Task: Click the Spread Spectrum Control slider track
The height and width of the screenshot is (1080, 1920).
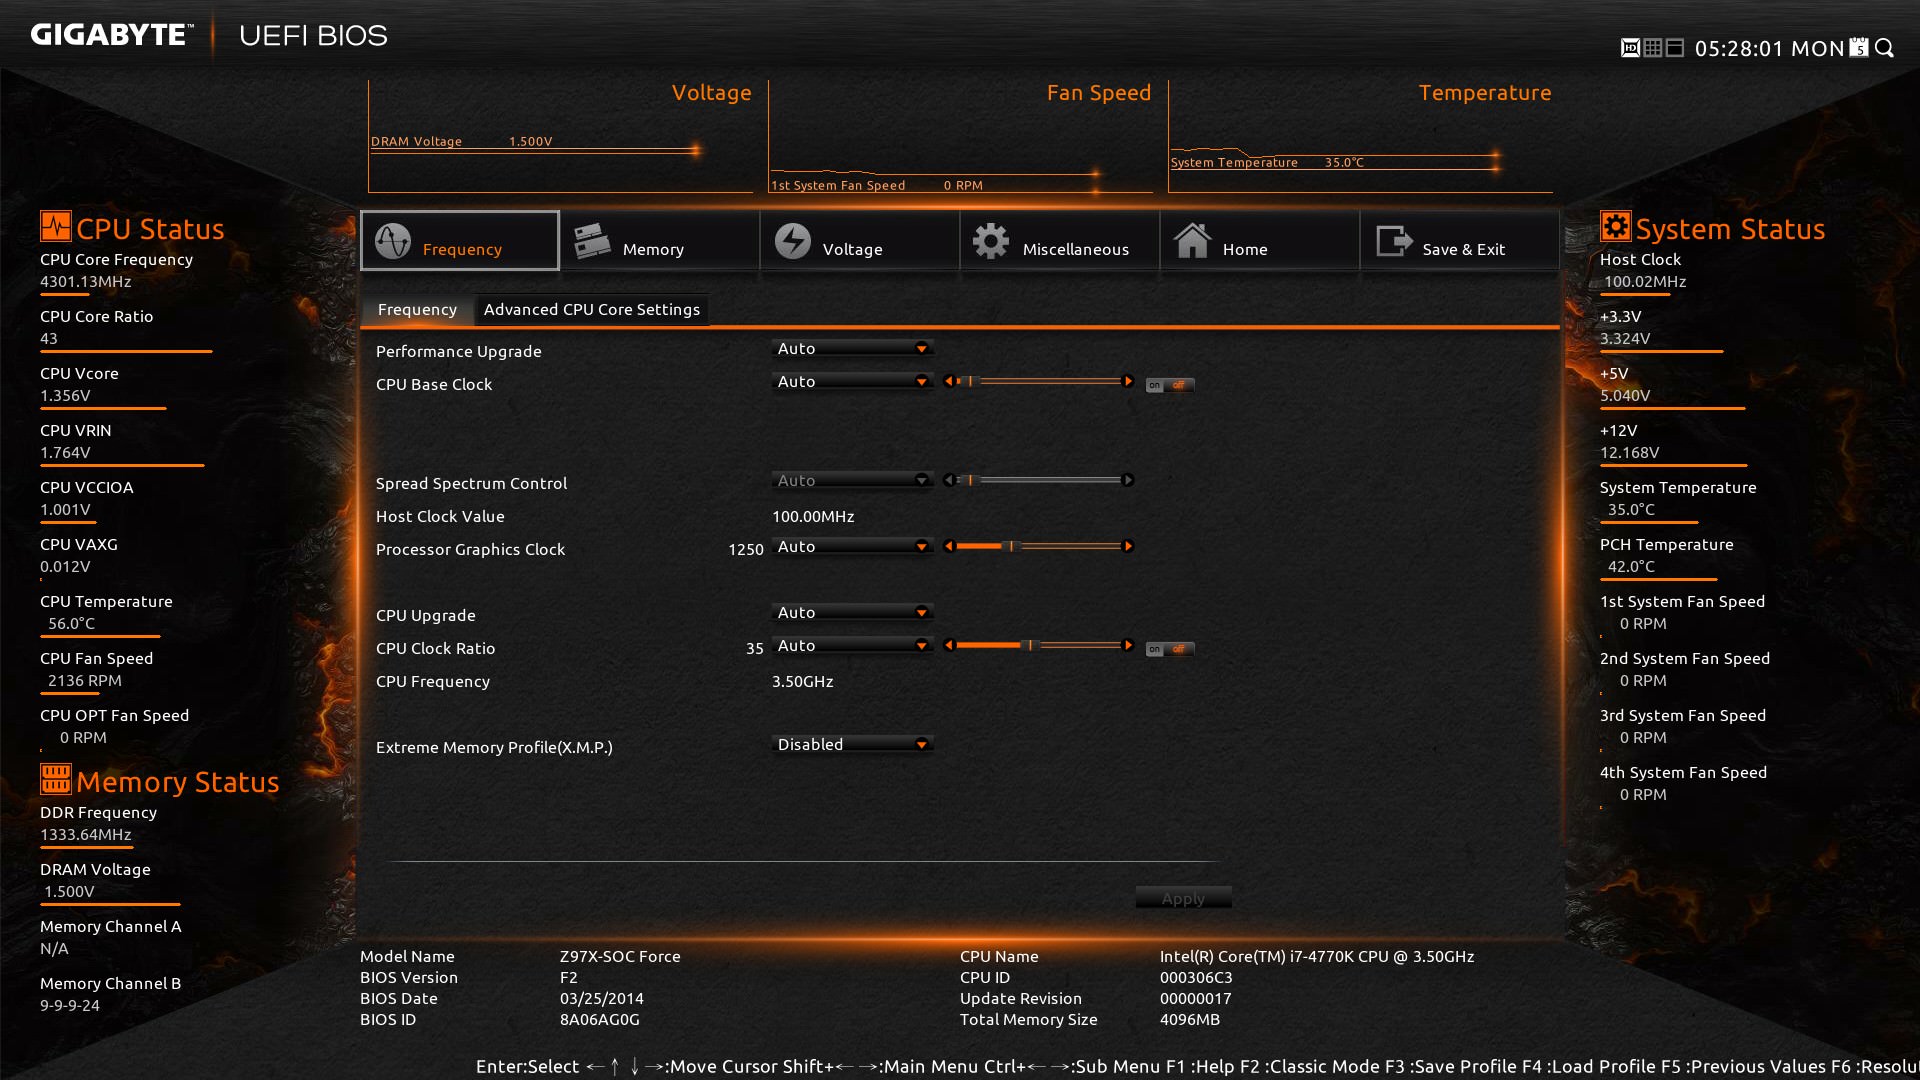Action: pos(1038,480)
